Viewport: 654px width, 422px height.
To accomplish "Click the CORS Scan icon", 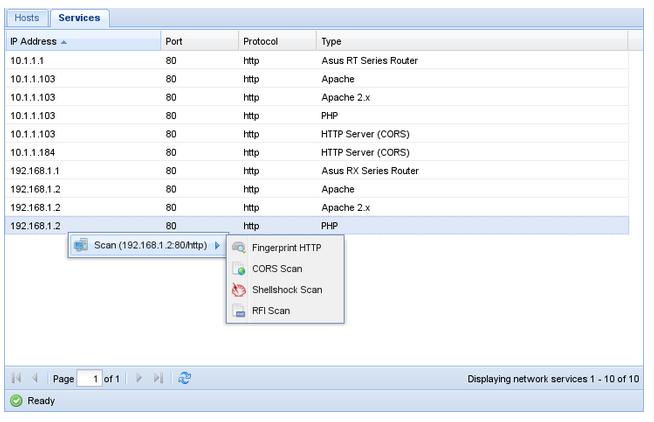I will [x=239, y=269].
